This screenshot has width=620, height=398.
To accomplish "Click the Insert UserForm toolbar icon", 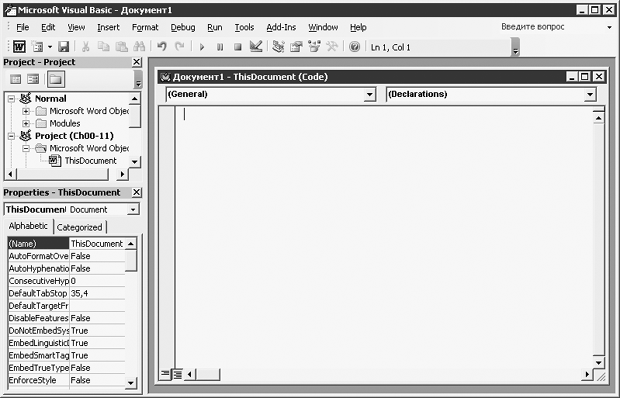I will click(x=38, y=47).
